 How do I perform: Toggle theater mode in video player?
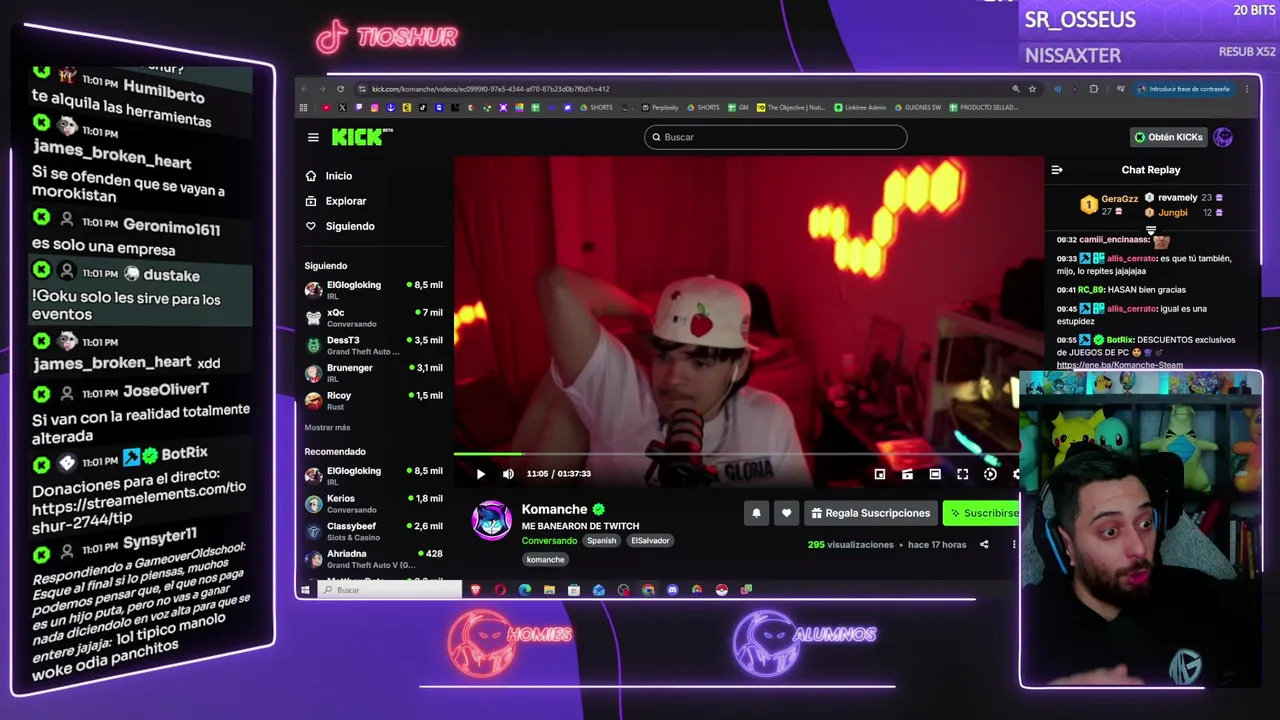click(x=935, y=474)
